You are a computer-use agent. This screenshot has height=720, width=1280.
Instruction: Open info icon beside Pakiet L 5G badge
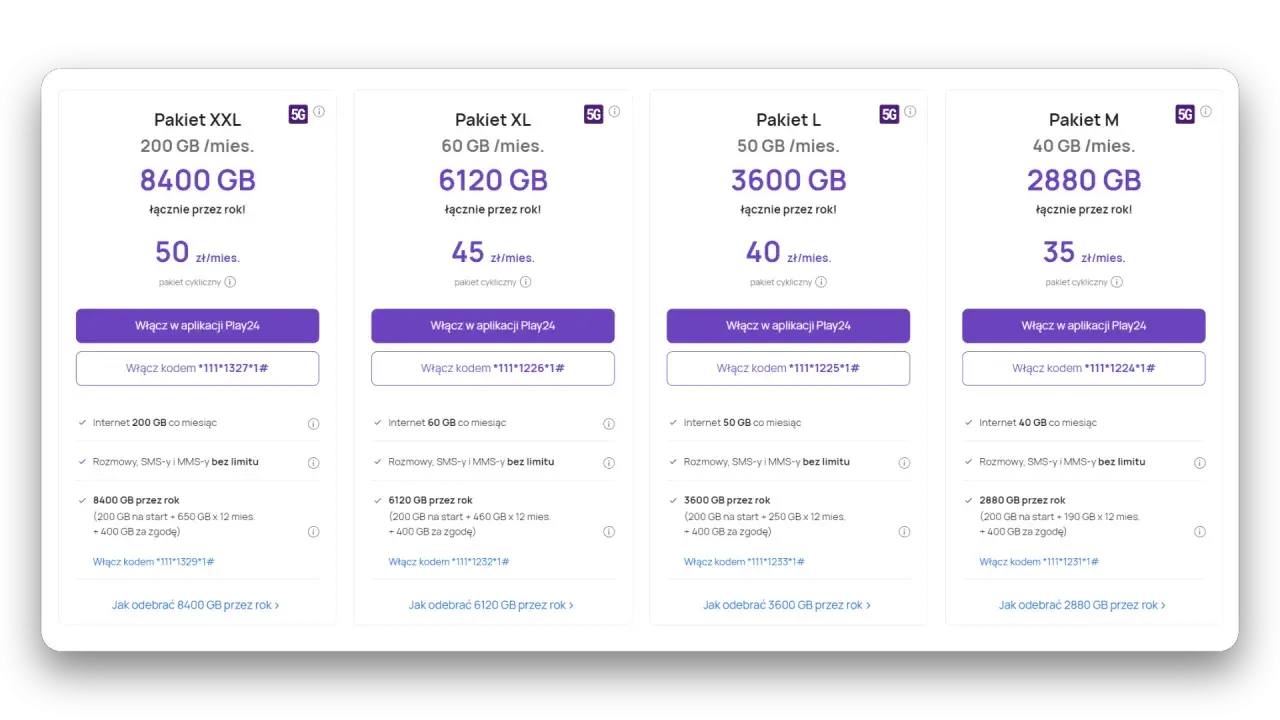click(x=910, y=112)
